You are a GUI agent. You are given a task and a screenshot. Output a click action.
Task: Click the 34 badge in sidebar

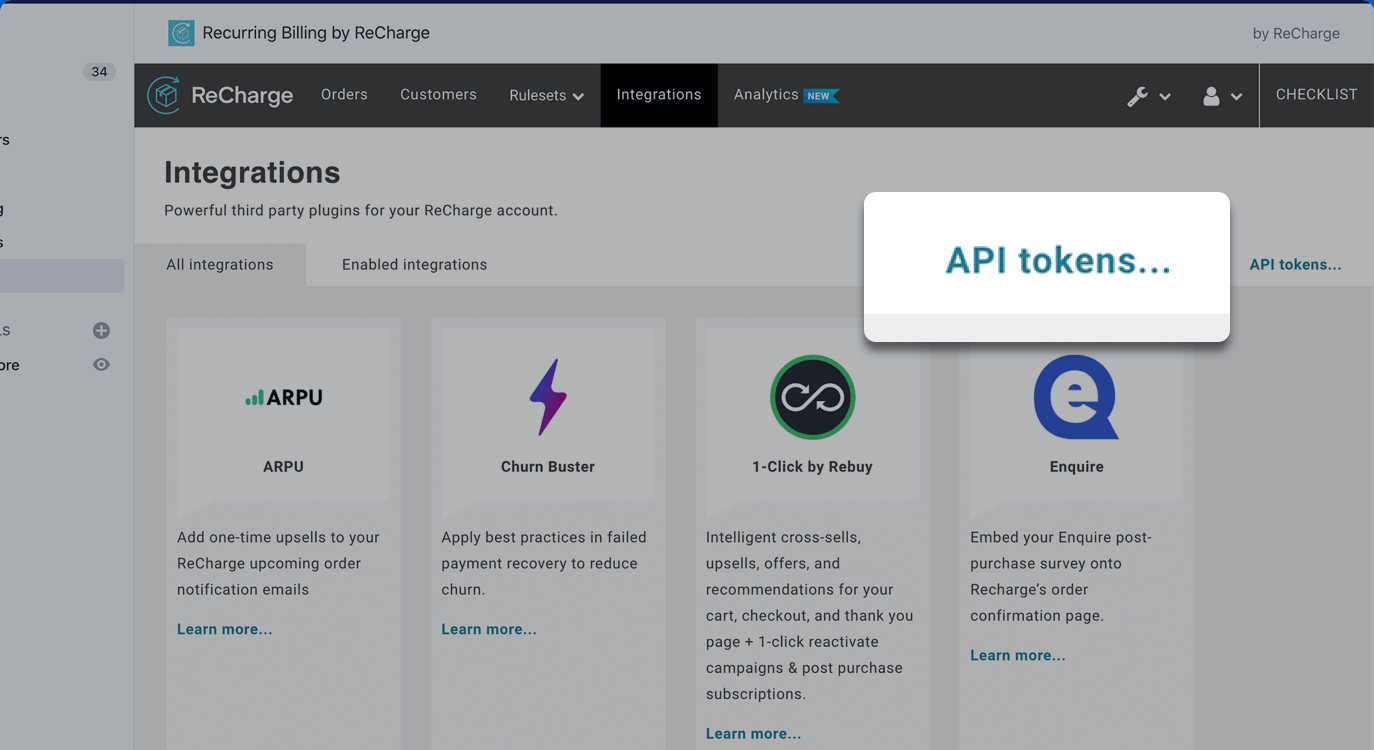(99, 72)
